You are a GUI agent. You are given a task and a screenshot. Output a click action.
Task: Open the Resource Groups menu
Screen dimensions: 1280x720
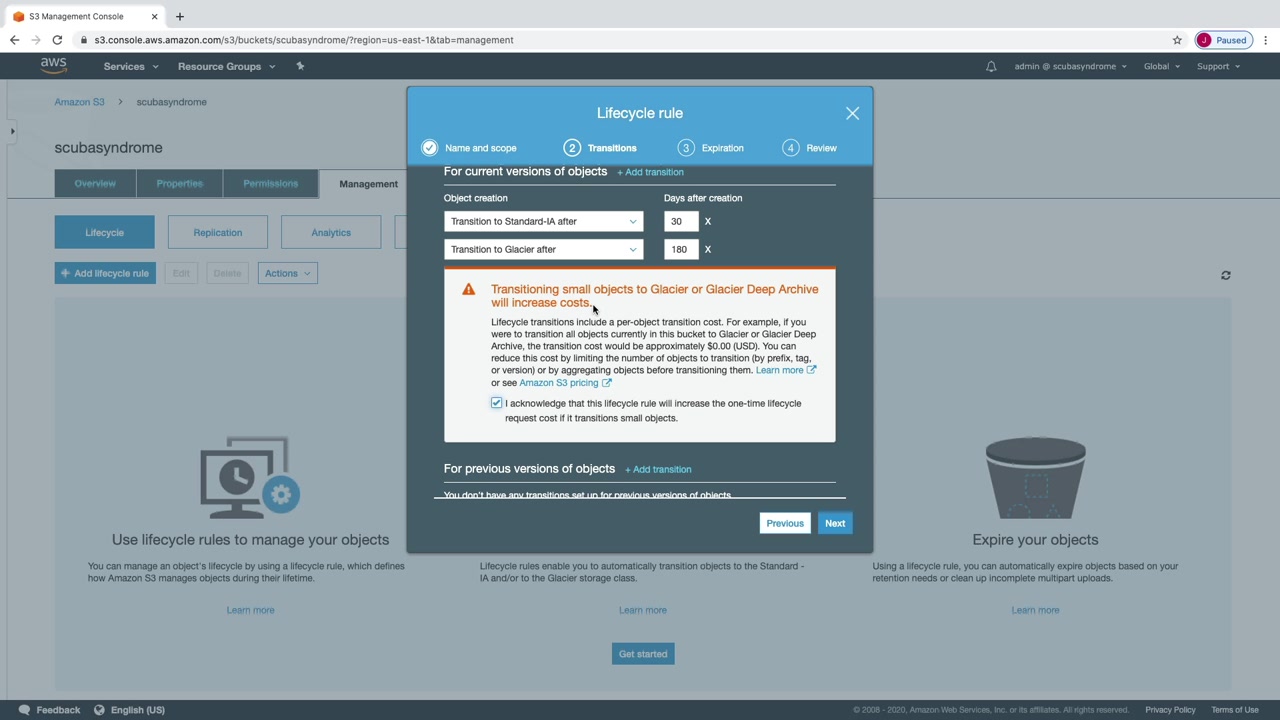click(225, 66)
